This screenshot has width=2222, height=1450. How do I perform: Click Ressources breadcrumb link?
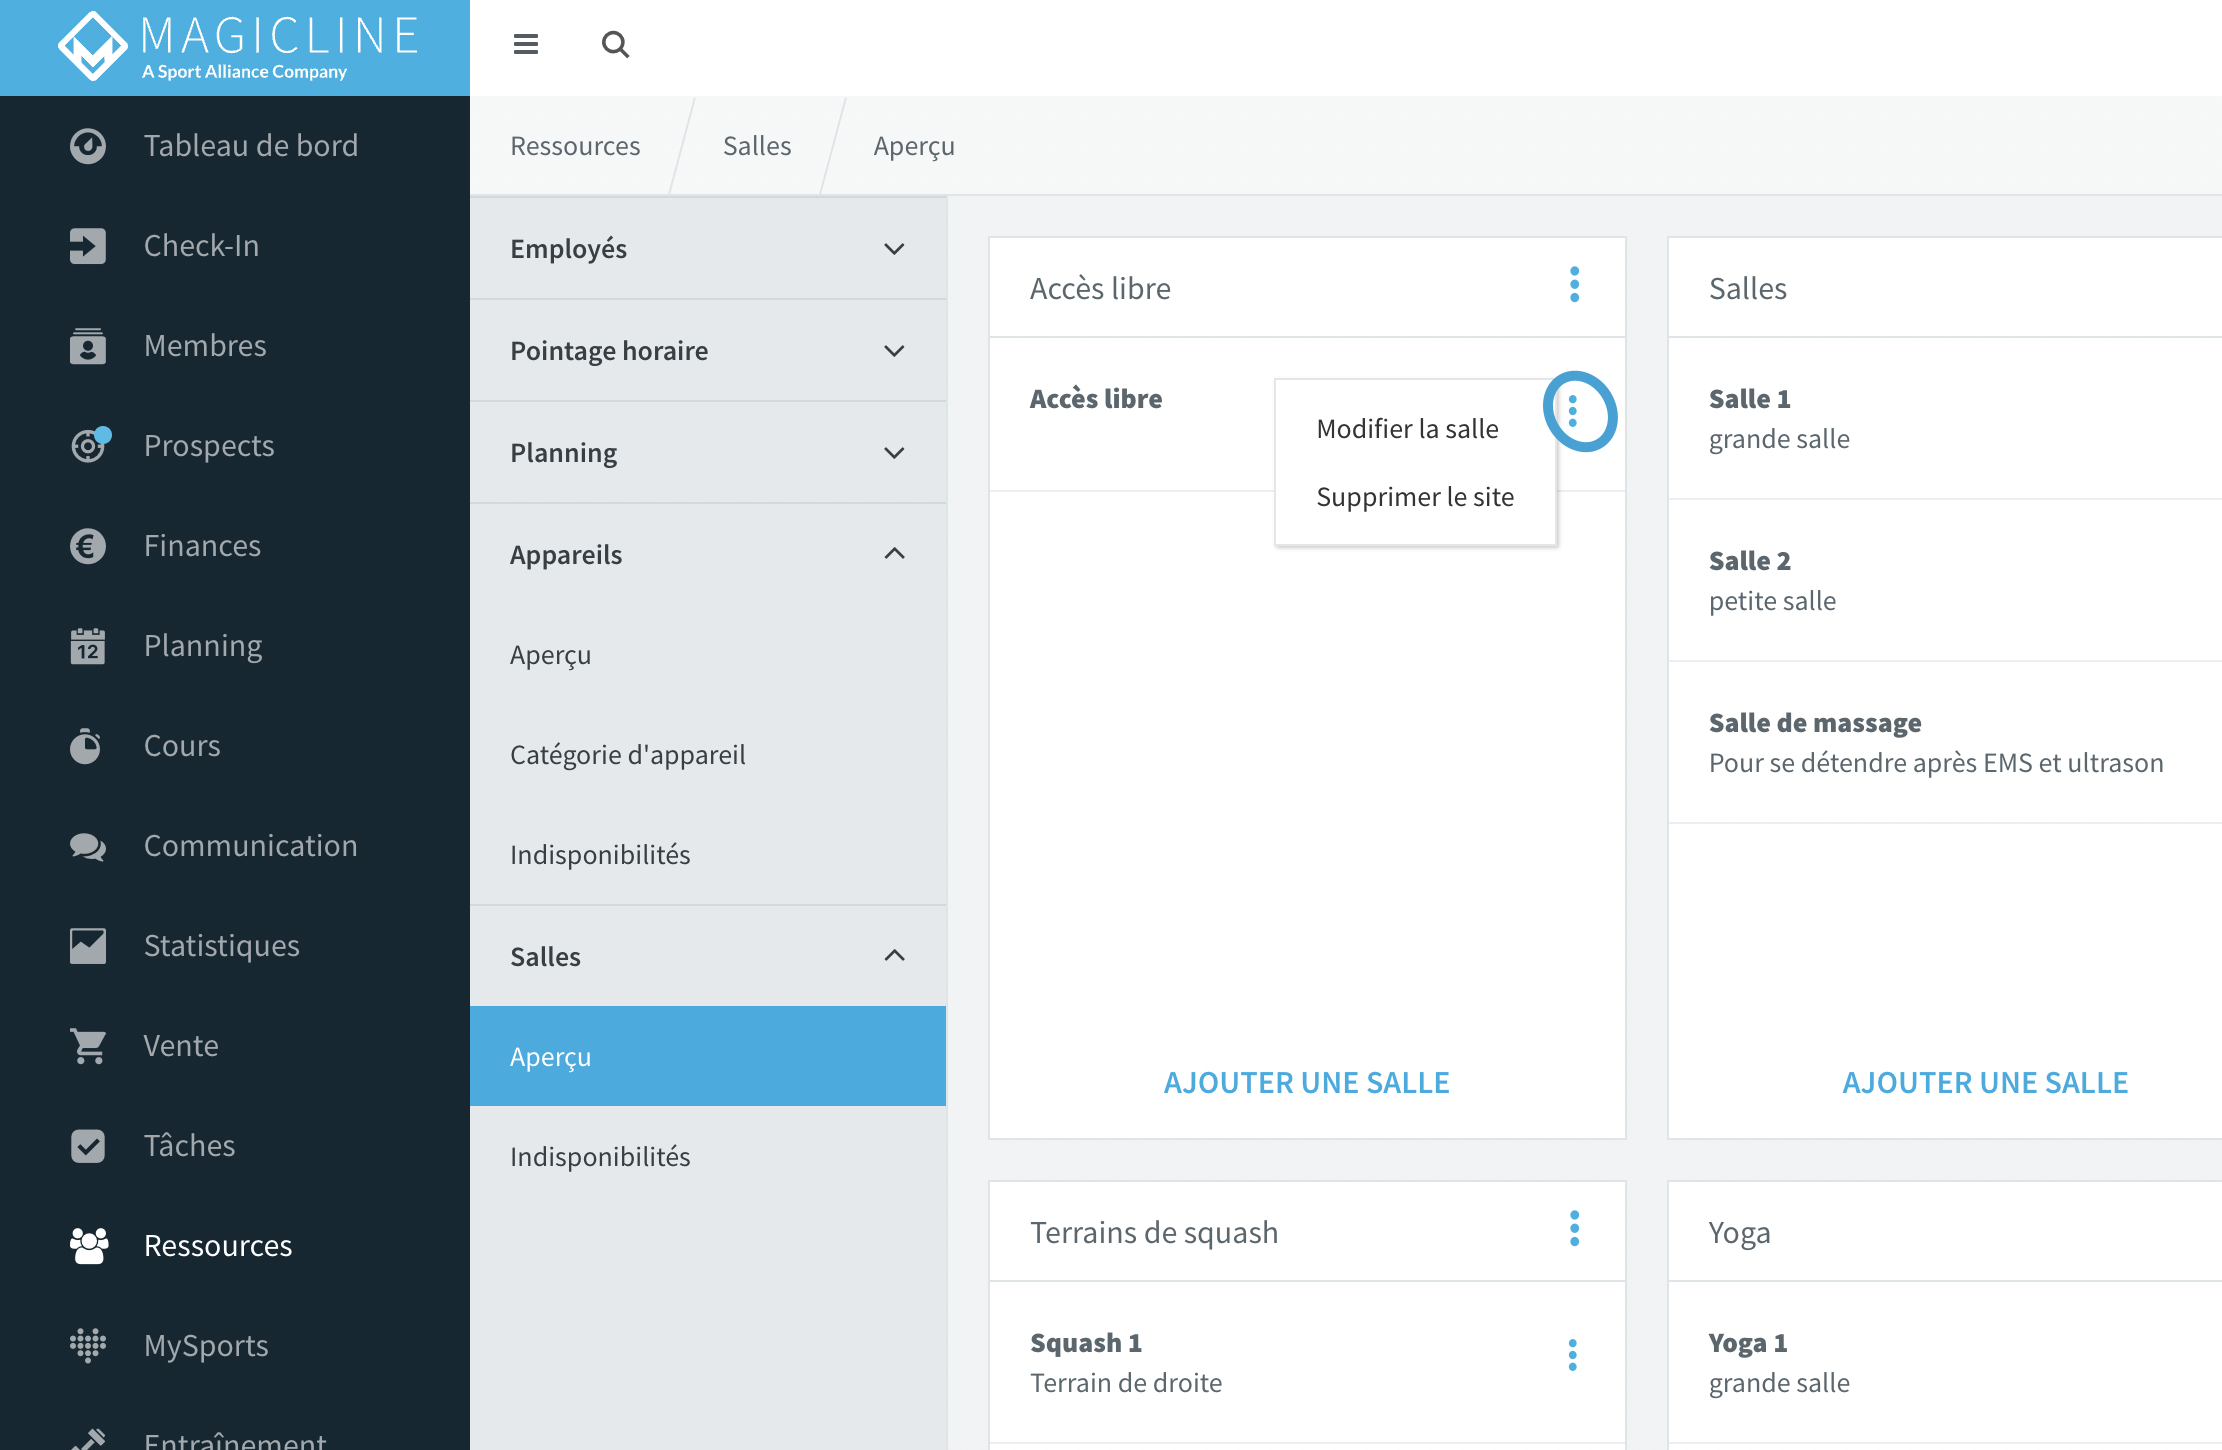tap(575, 146)
